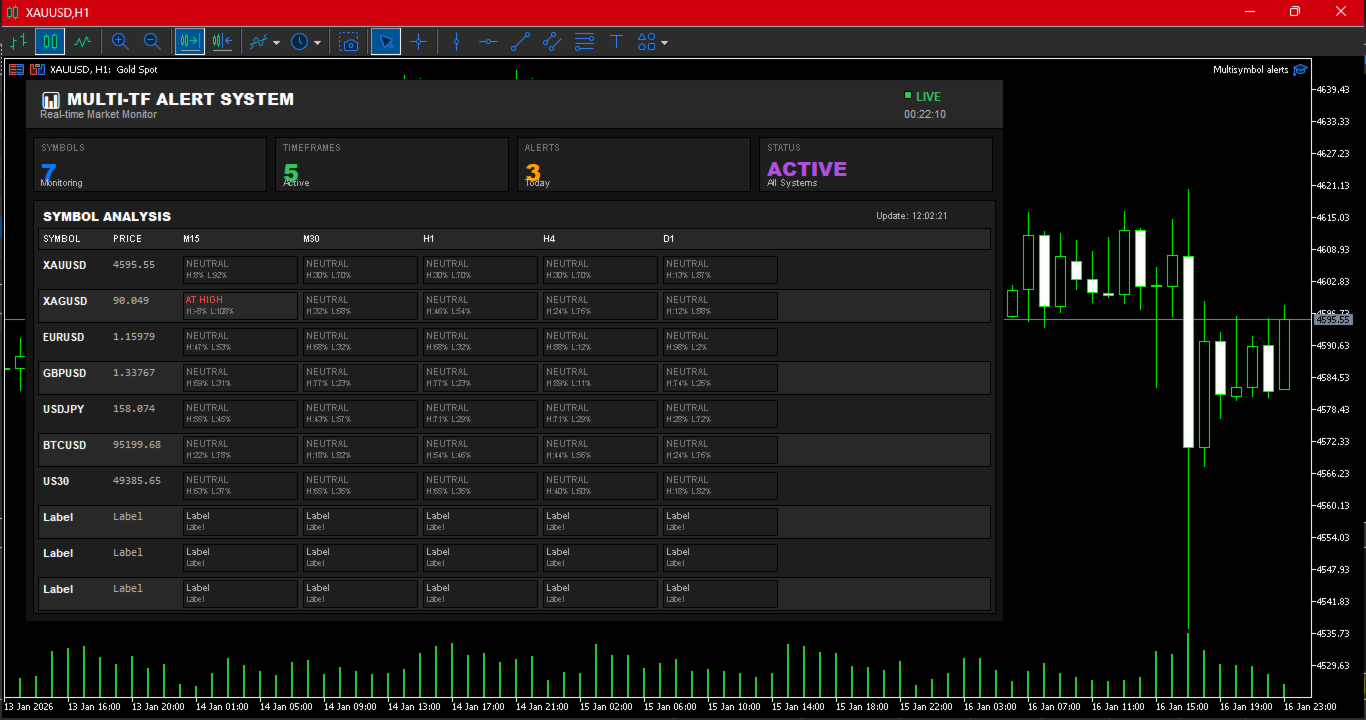Expand the graphical objects shapes dropdown
Viewport: 1366px width, 720px height.
(x=652, y=42)
